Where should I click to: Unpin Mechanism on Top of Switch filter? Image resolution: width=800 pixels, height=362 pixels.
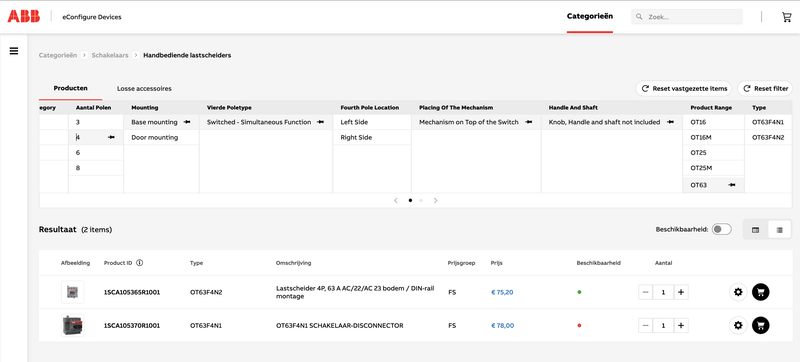tap(529, 122)
